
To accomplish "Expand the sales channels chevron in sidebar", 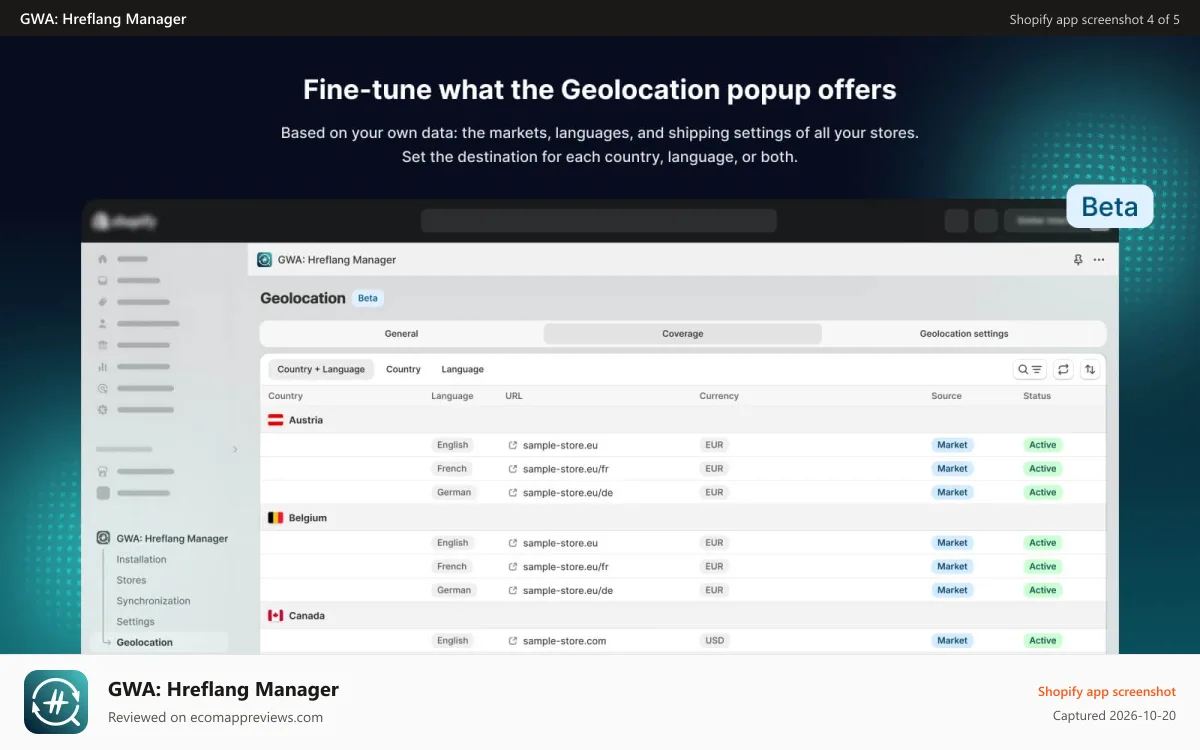I will (235, 450).
